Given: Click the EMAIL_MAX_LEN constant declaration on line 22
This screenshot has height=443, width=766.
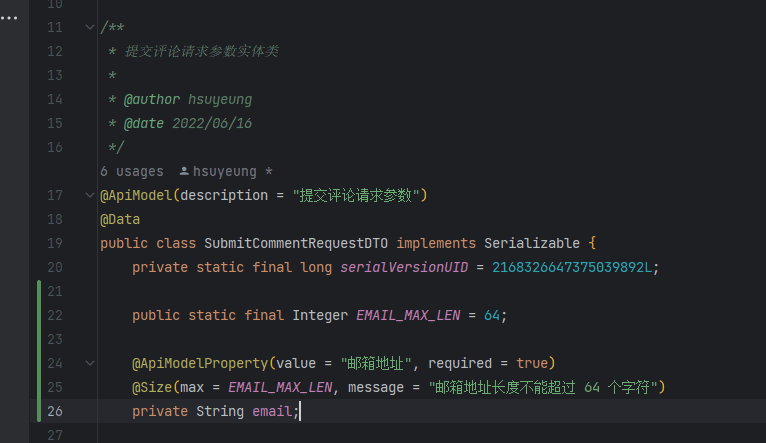Looking at the screenshot, I should pos(408,315).
